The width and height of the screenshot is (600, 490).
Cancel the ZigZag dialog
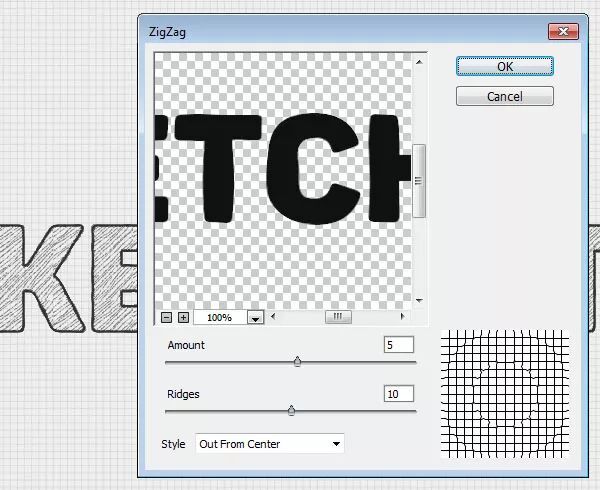pyautogui.click(x=504, y=96)
